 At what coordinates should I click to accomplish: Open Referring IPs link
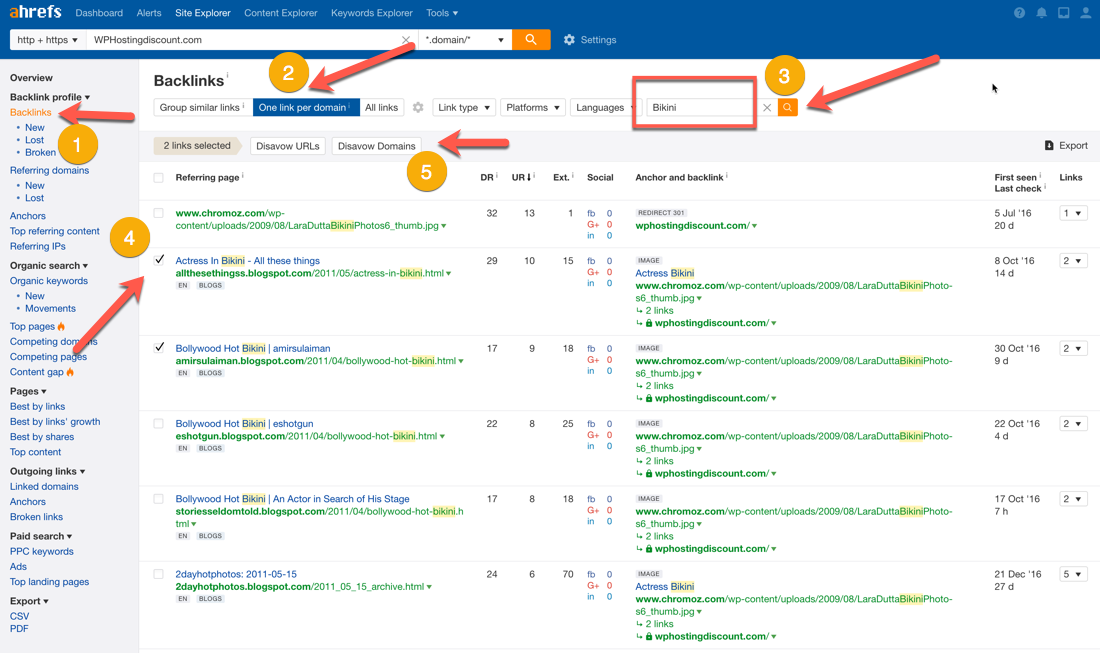point(38,246)
